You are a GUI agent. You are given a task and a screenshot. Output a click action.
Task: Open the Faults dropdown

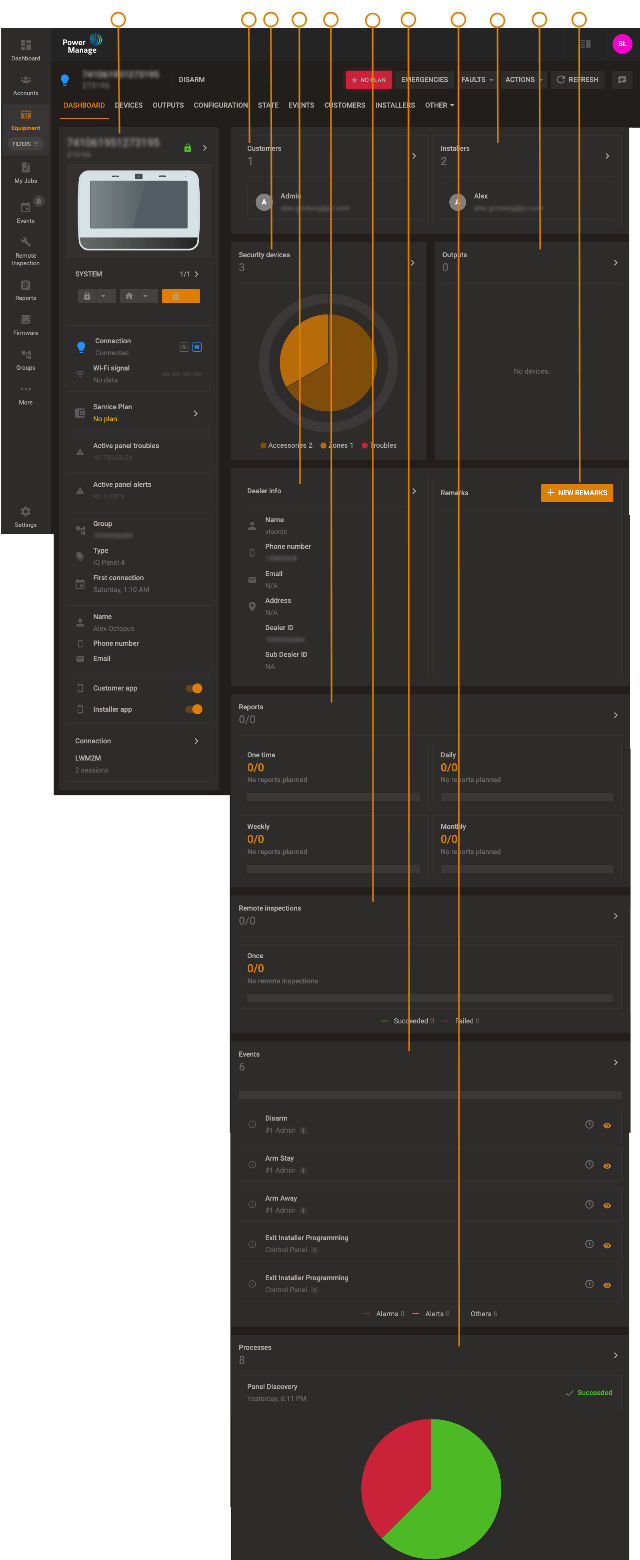pyautogui.click(x=477, y=80)
